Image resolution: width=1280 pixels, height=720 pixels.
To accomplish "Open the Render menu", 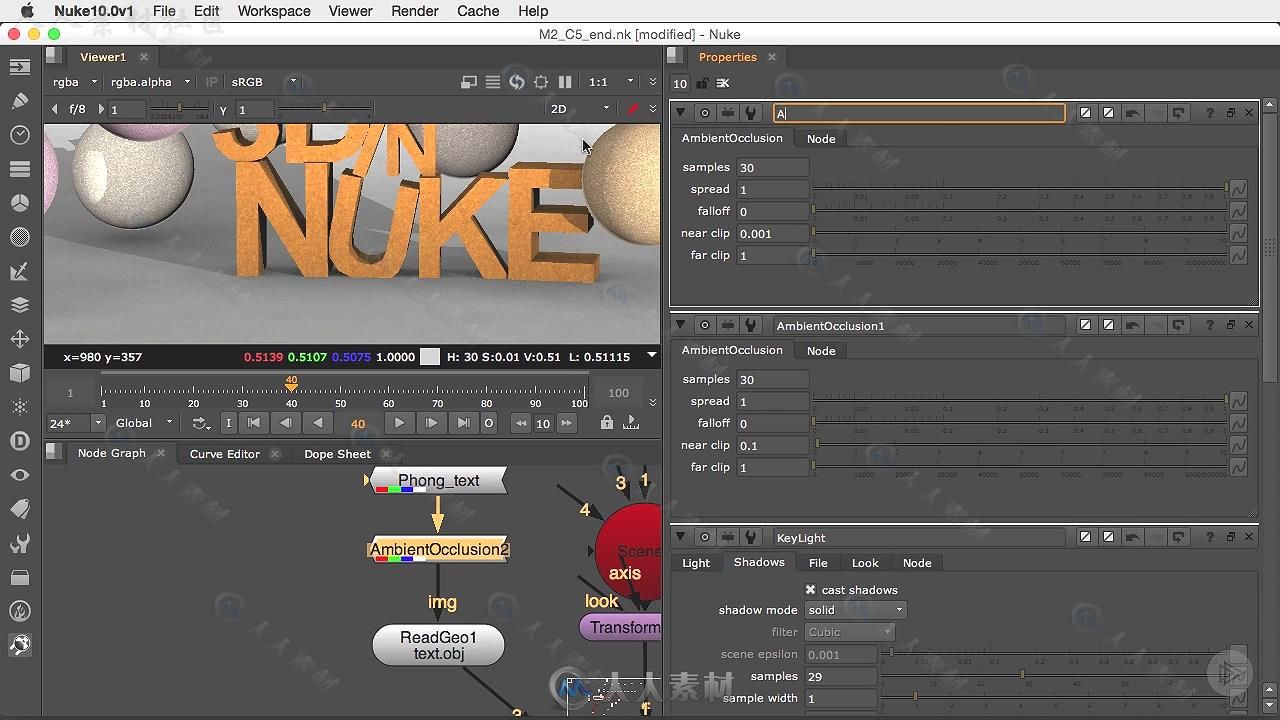I will [x=415, y=11].
